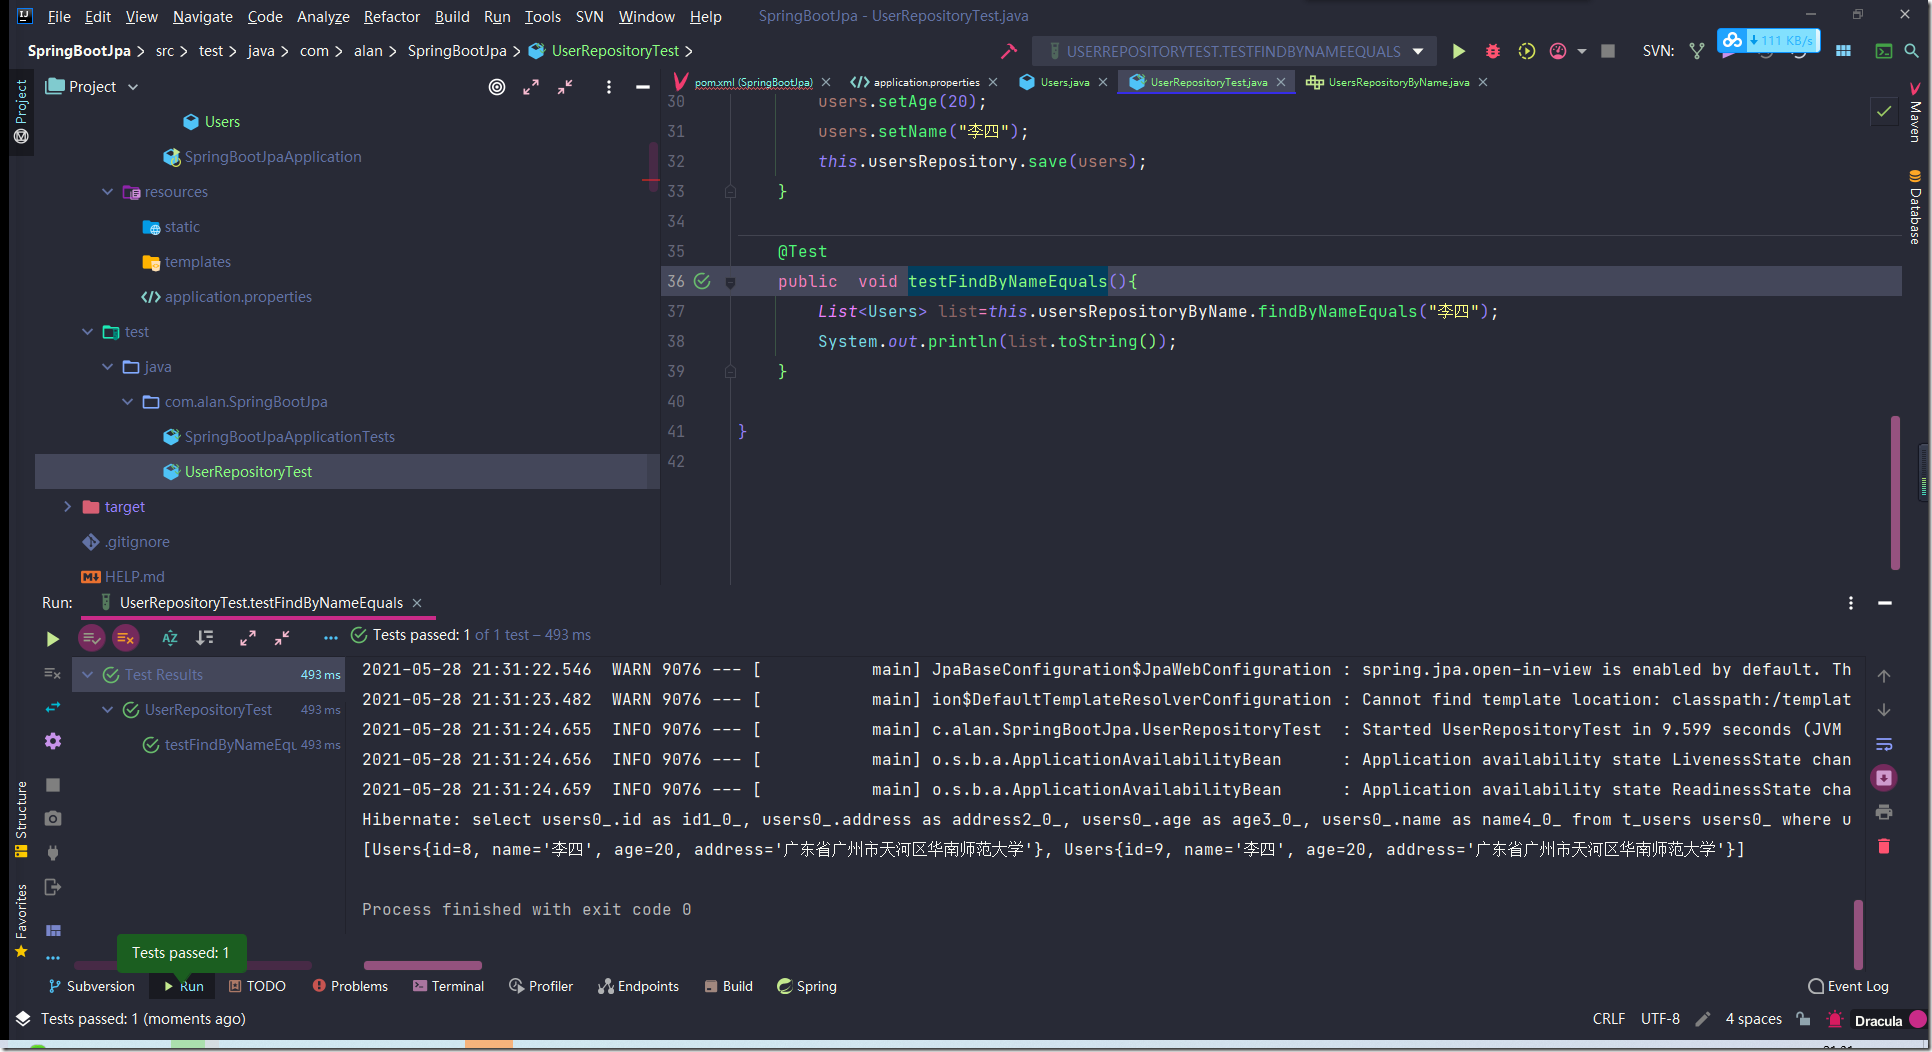This screenshot has width=1932, height=1052.
Task: Open the Maven side panel
Action: [1915, 113]
